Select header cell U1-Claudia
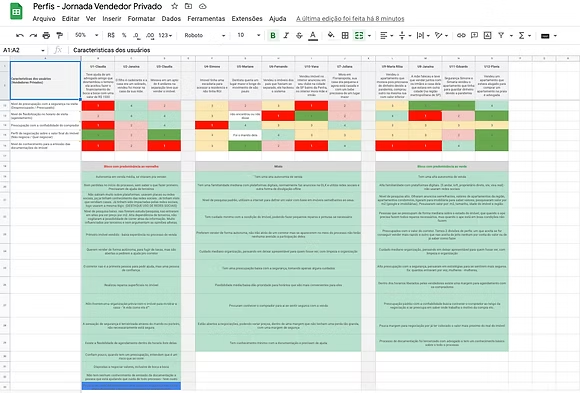Image resolution: width=580 pixels, height=393 pixels. (x=98, y=67)
